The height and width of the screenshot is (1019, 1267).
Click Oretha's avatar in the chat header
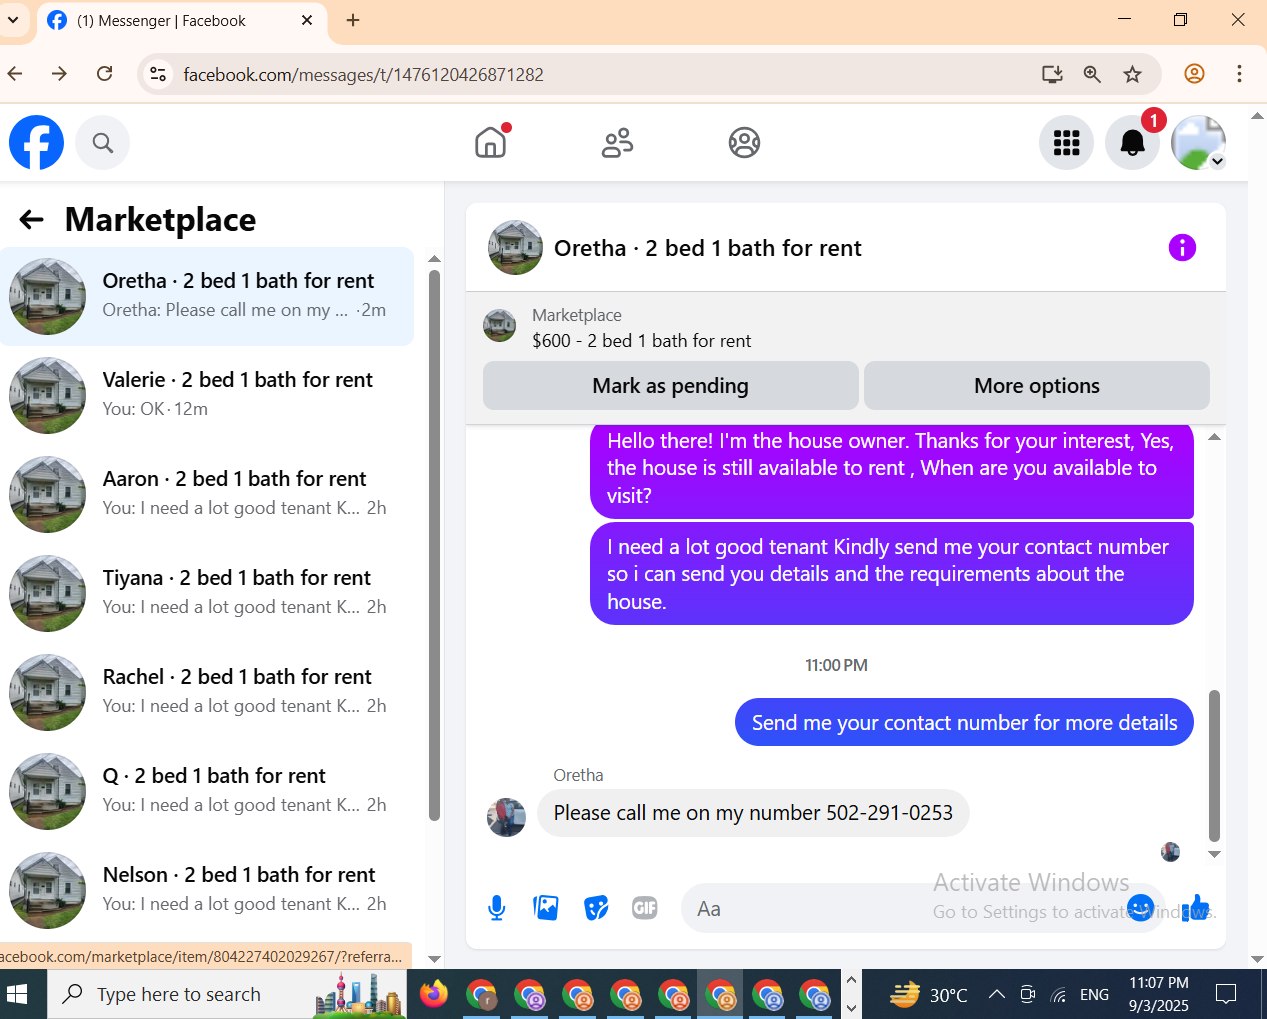click(515, 248)
